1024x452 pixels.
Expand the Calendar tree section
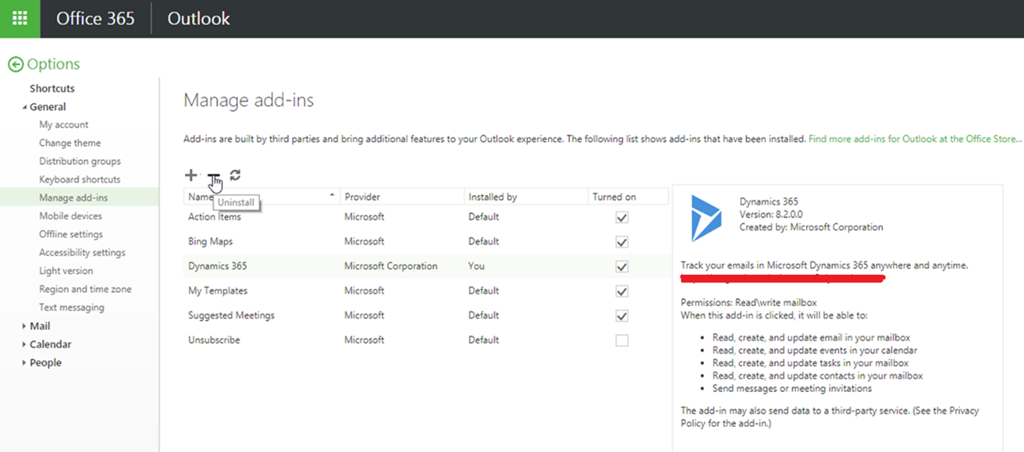(x=25, y=344)
